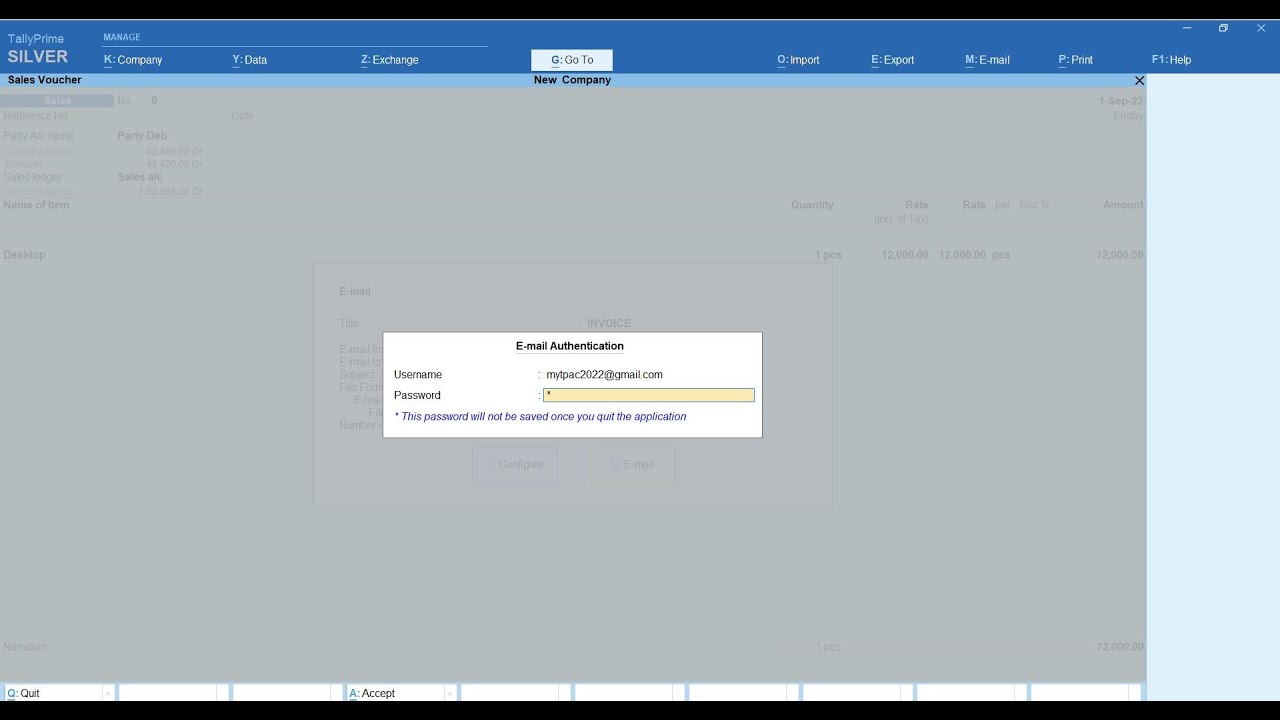Image resolution: width=1280 pixels, height=720 pixels.
Task: Click the Name of Item column header
Action: click(37, 205)
